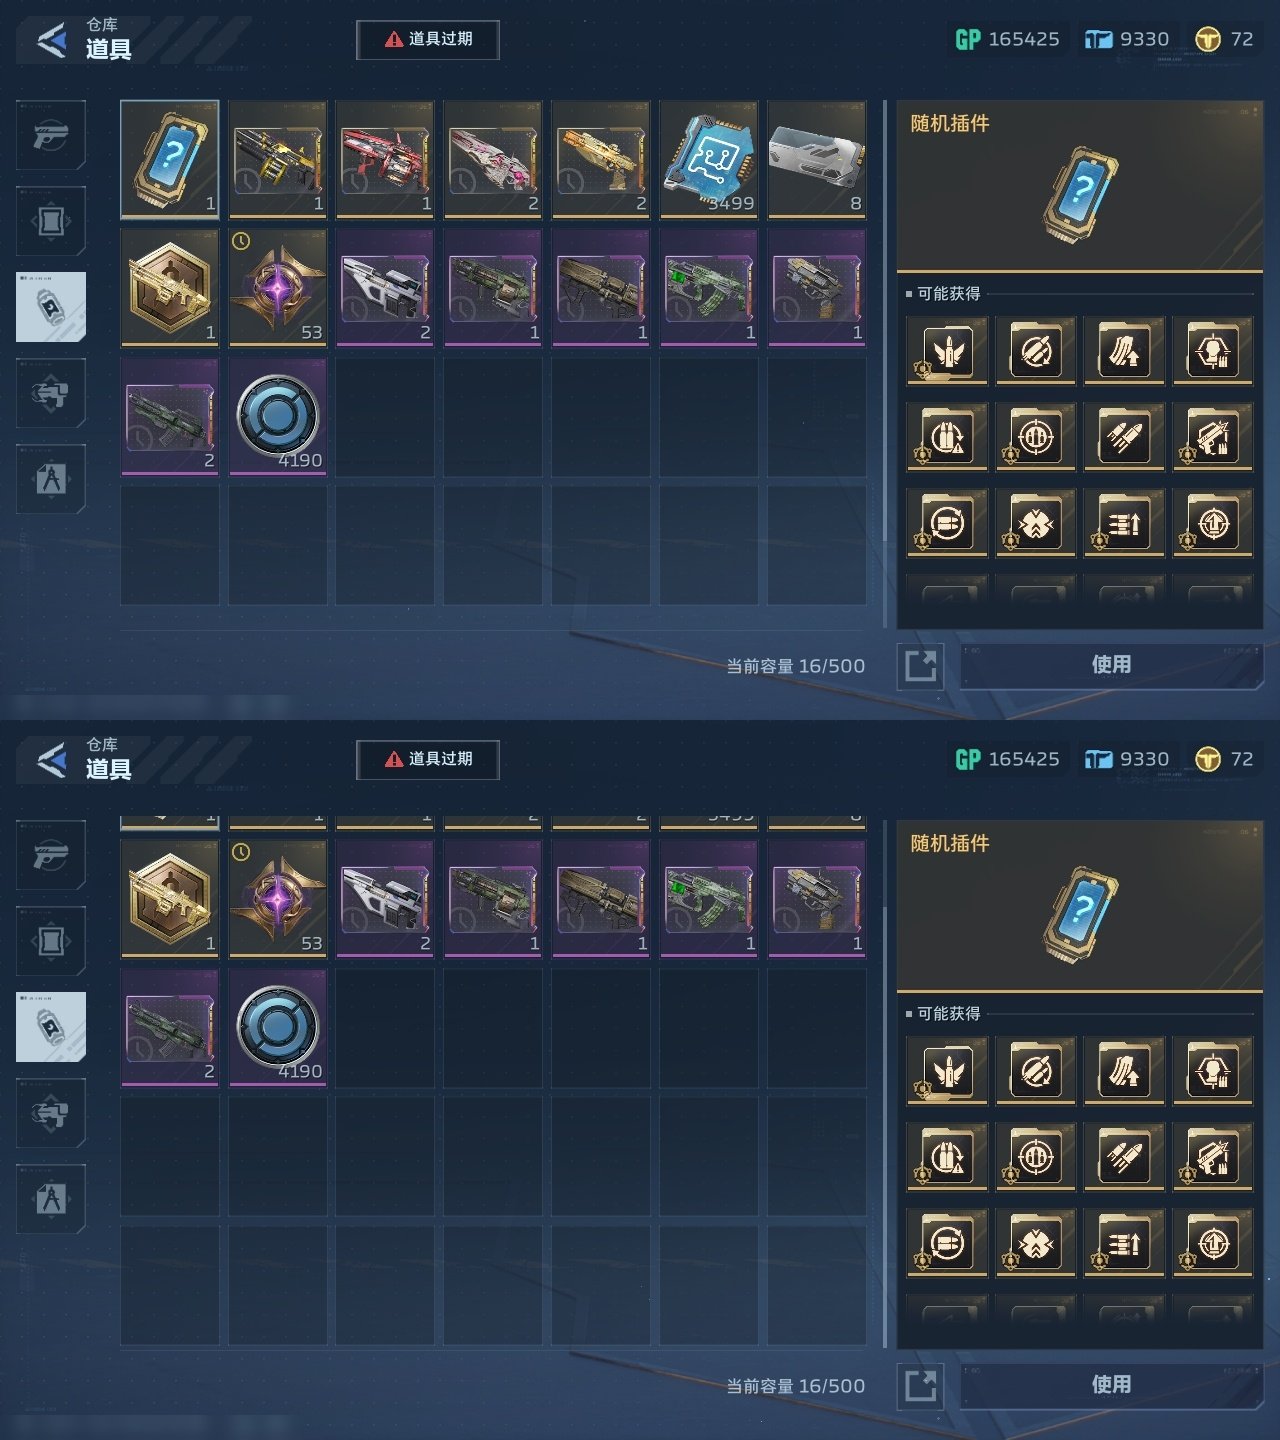The width and height of the screenshot is (1280, 1440).
Task: Select the random plugin card in inventory grid
Action: pyautogui.click(x=169, y=159)
